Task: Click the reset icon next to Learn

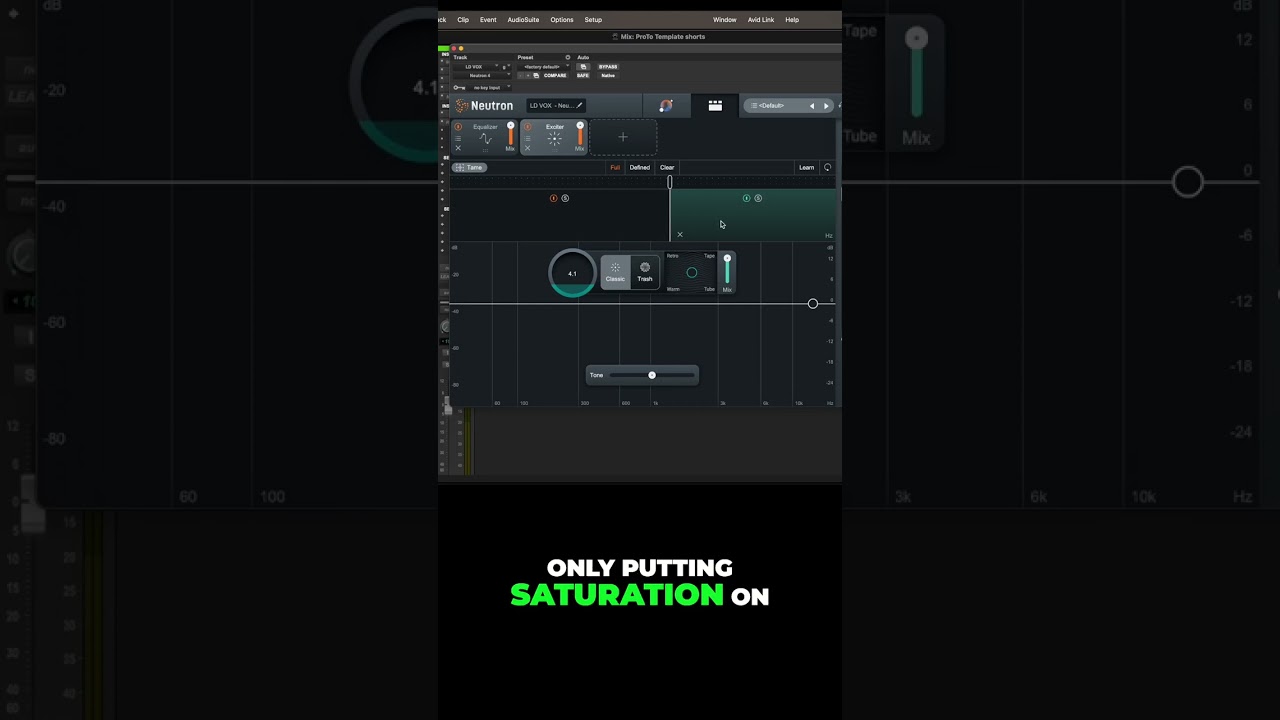Action: 827,168
